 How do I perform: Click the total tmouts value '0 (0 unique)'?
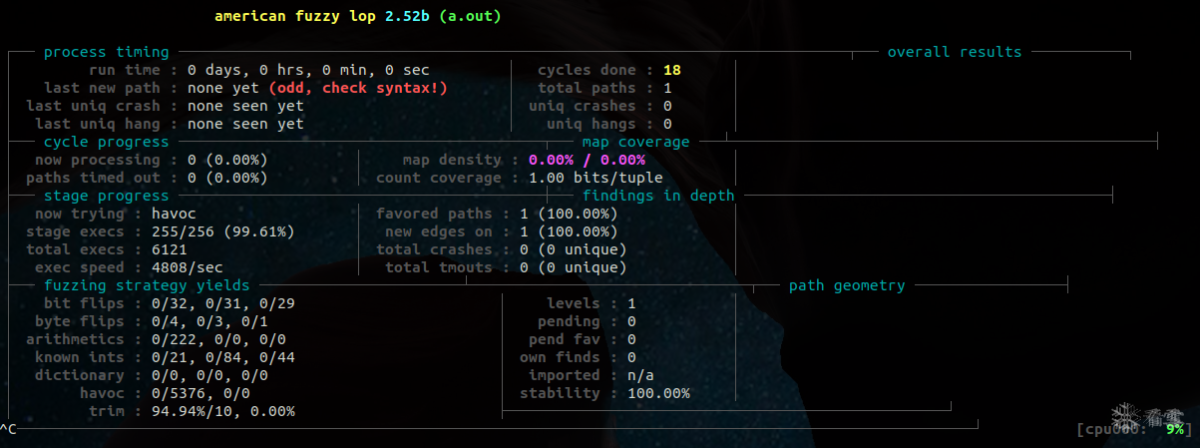point(573,268)
